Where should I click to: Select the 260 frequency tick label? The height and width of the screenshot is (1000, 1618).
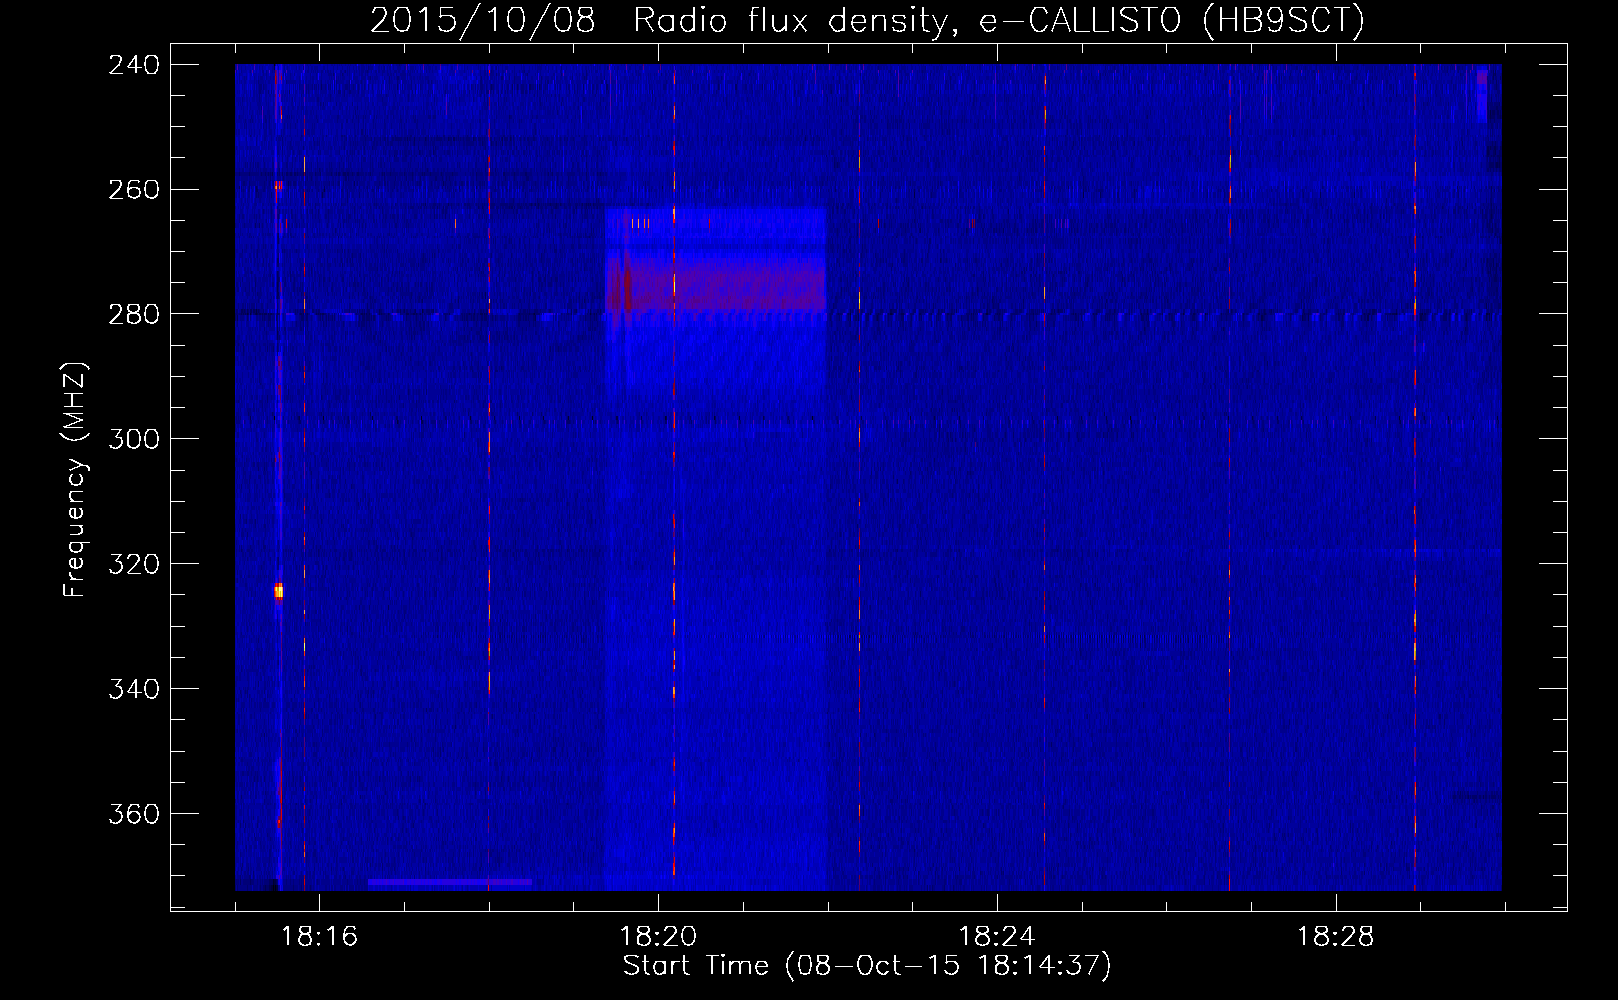(134, 190)
